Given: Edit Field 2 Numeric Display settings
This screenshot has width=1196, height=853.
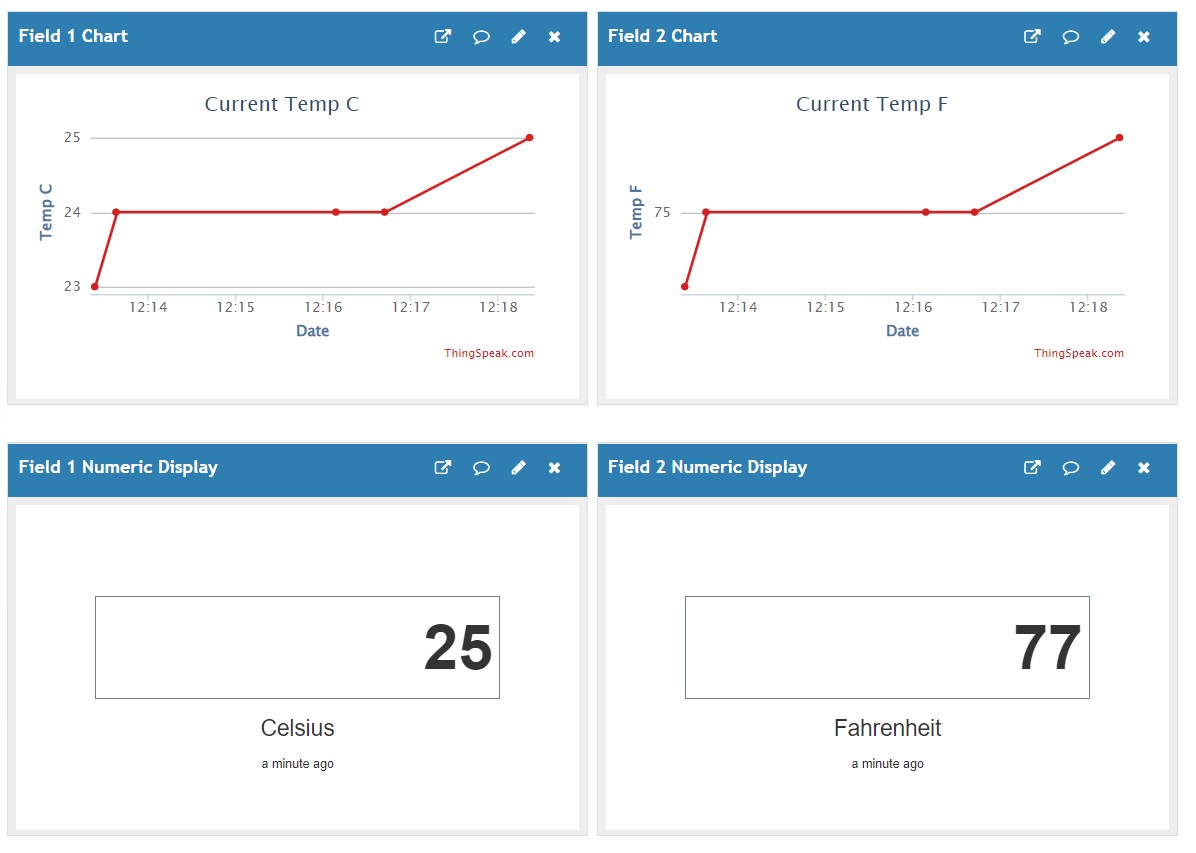Looking at the screenshot, I should coord(1107,468).
